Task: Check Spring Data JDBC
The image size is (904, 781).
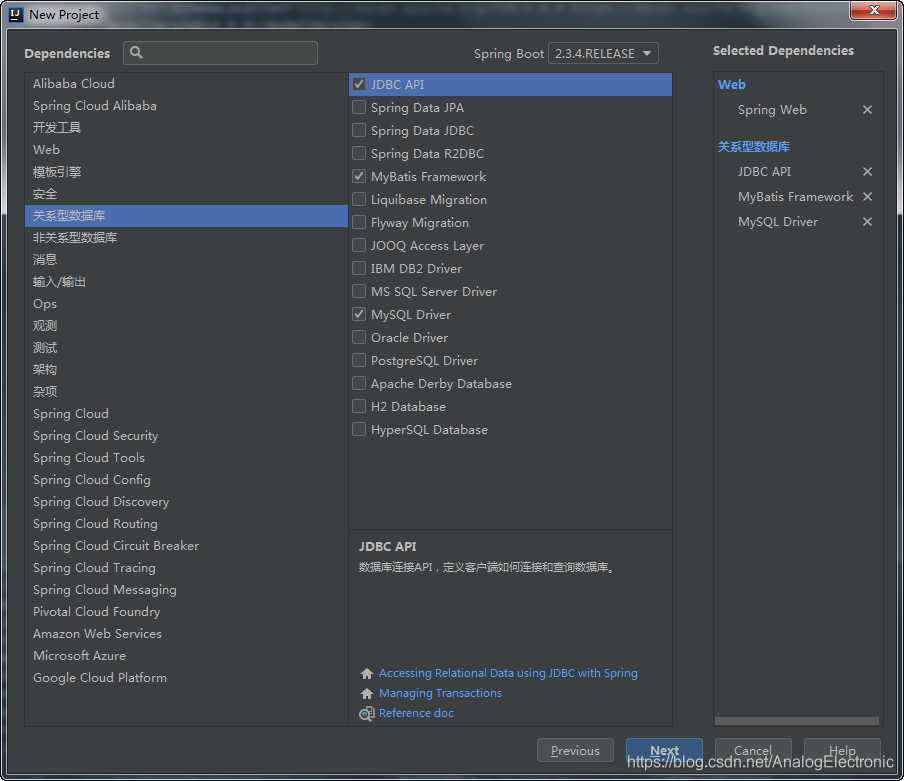Action: (359, 130)
